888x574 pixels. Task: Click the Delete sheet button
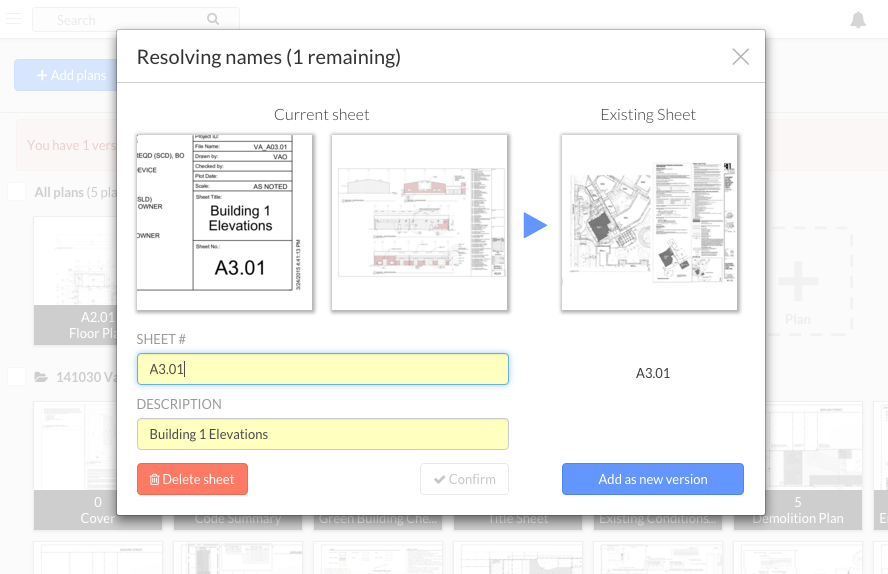coord(192,479)
